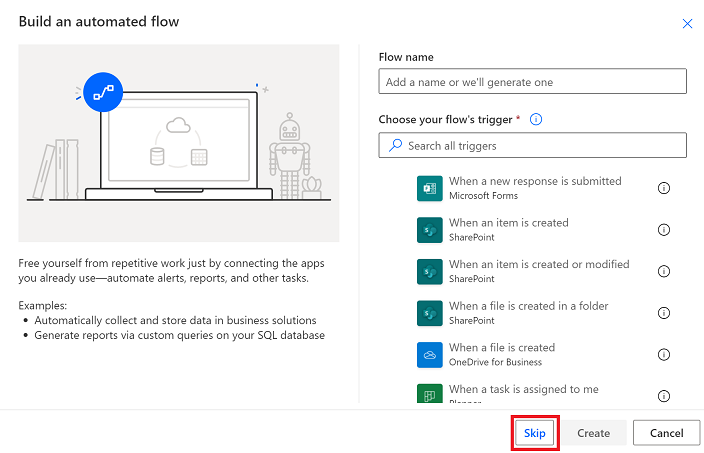Viewport: 704px width, 453px height.
Task: Select When a task is assigned to me
Action: tap(524, 389)
